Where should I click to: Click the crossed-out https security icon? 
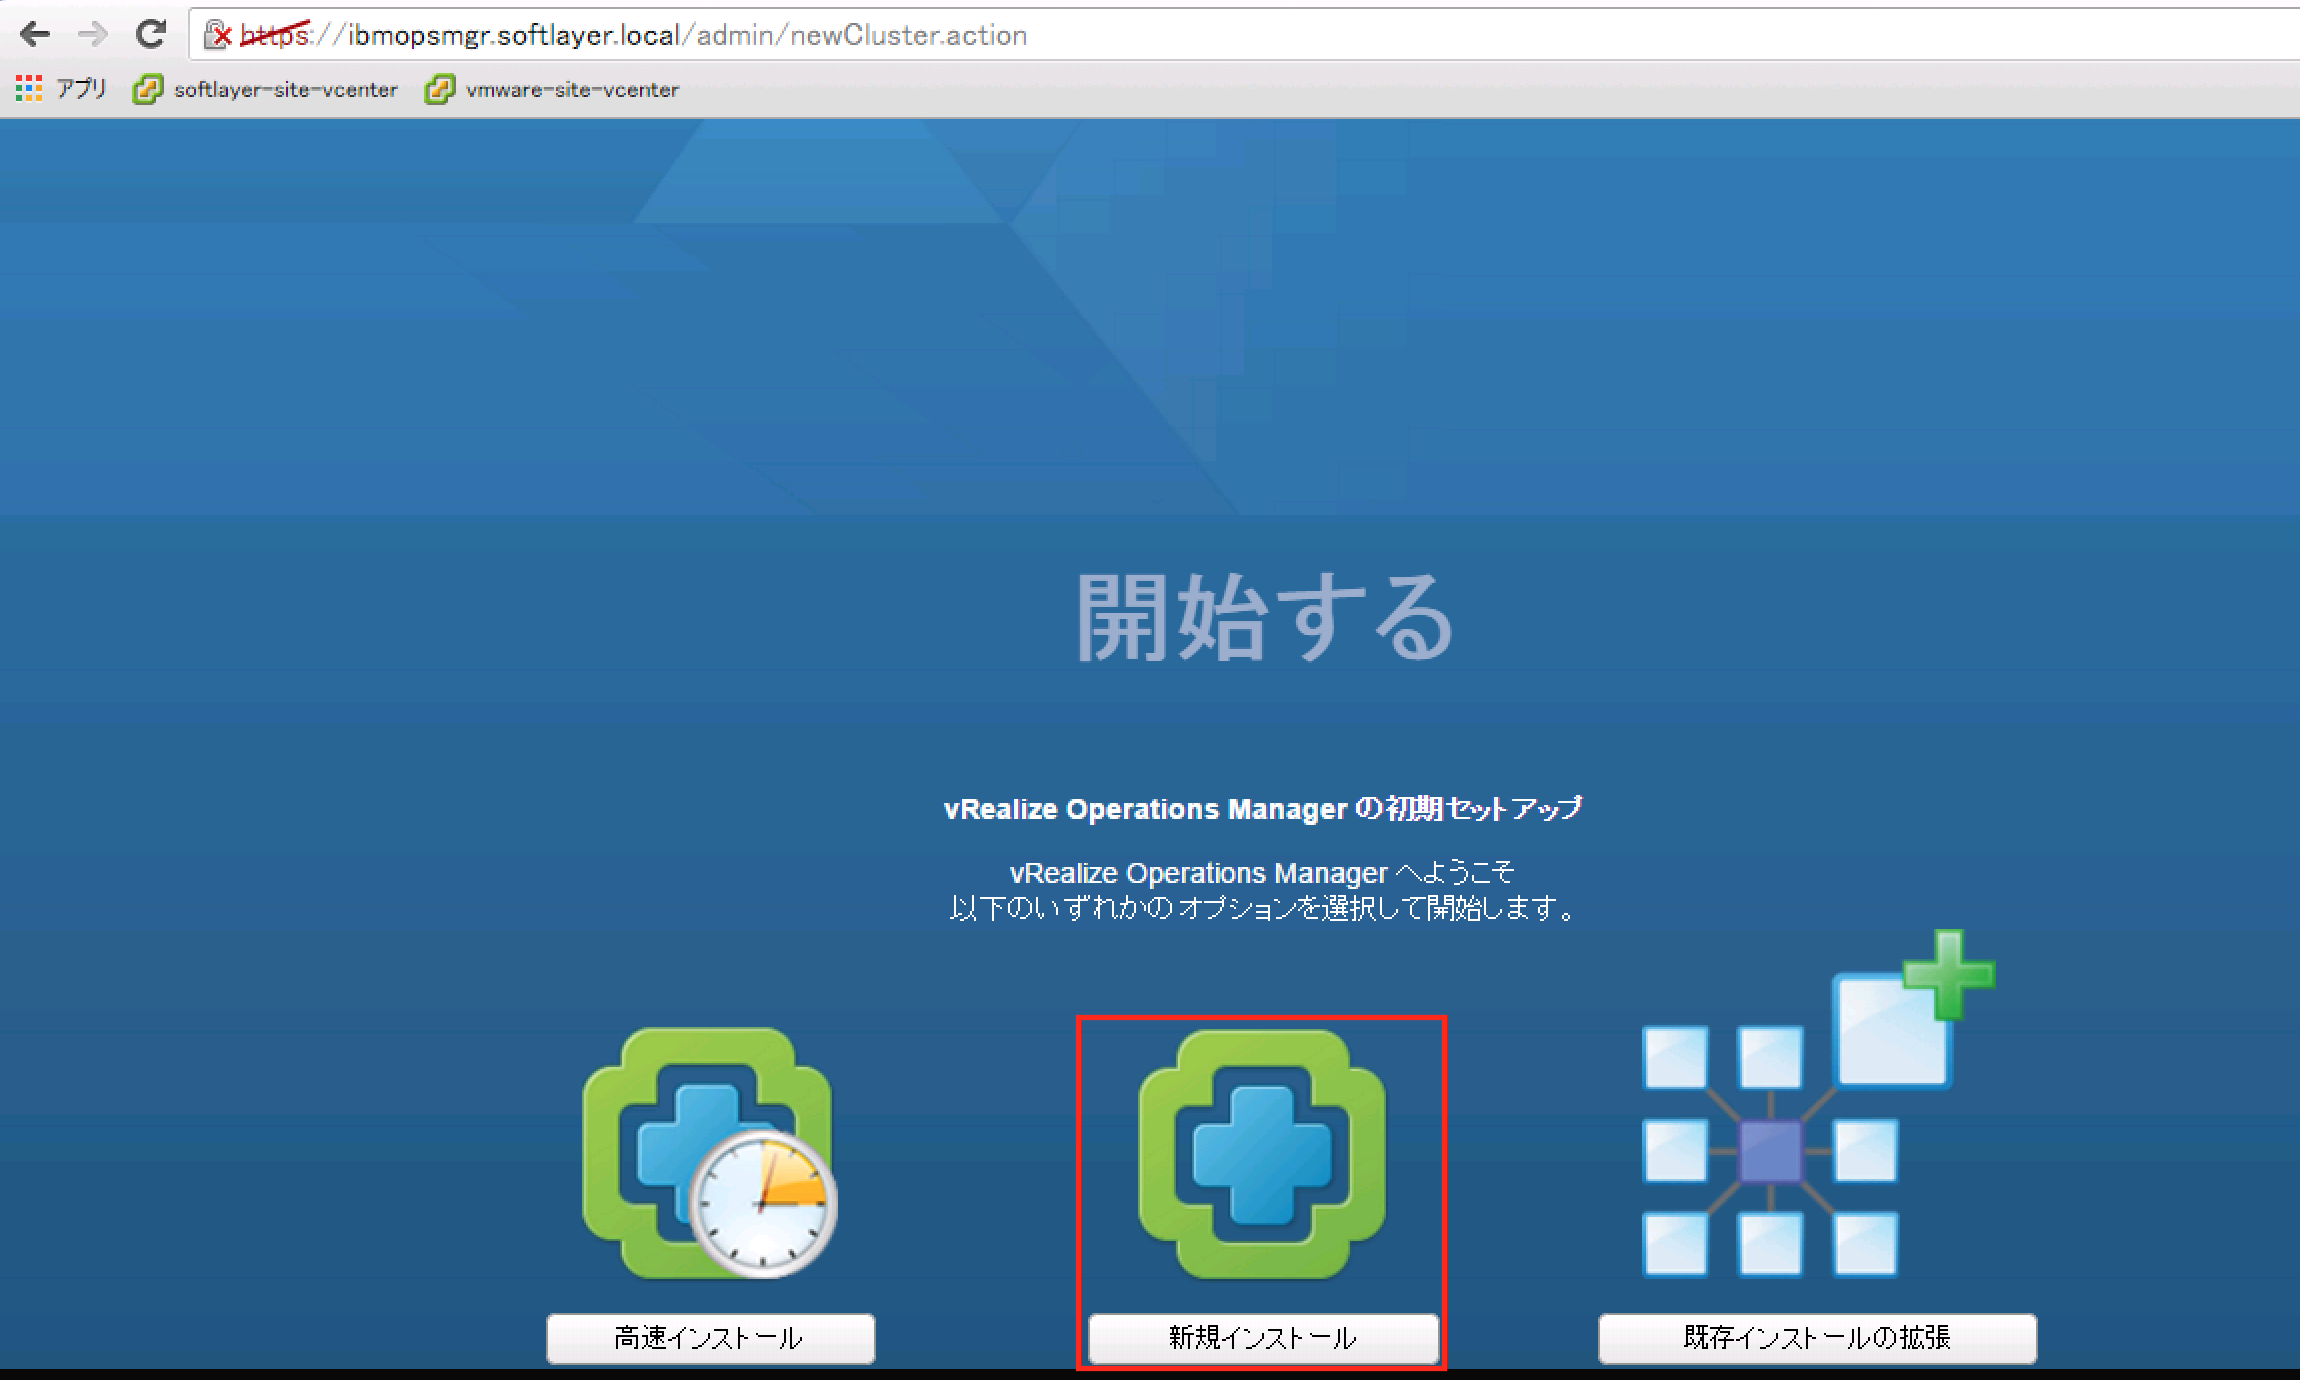click(219, 33)
